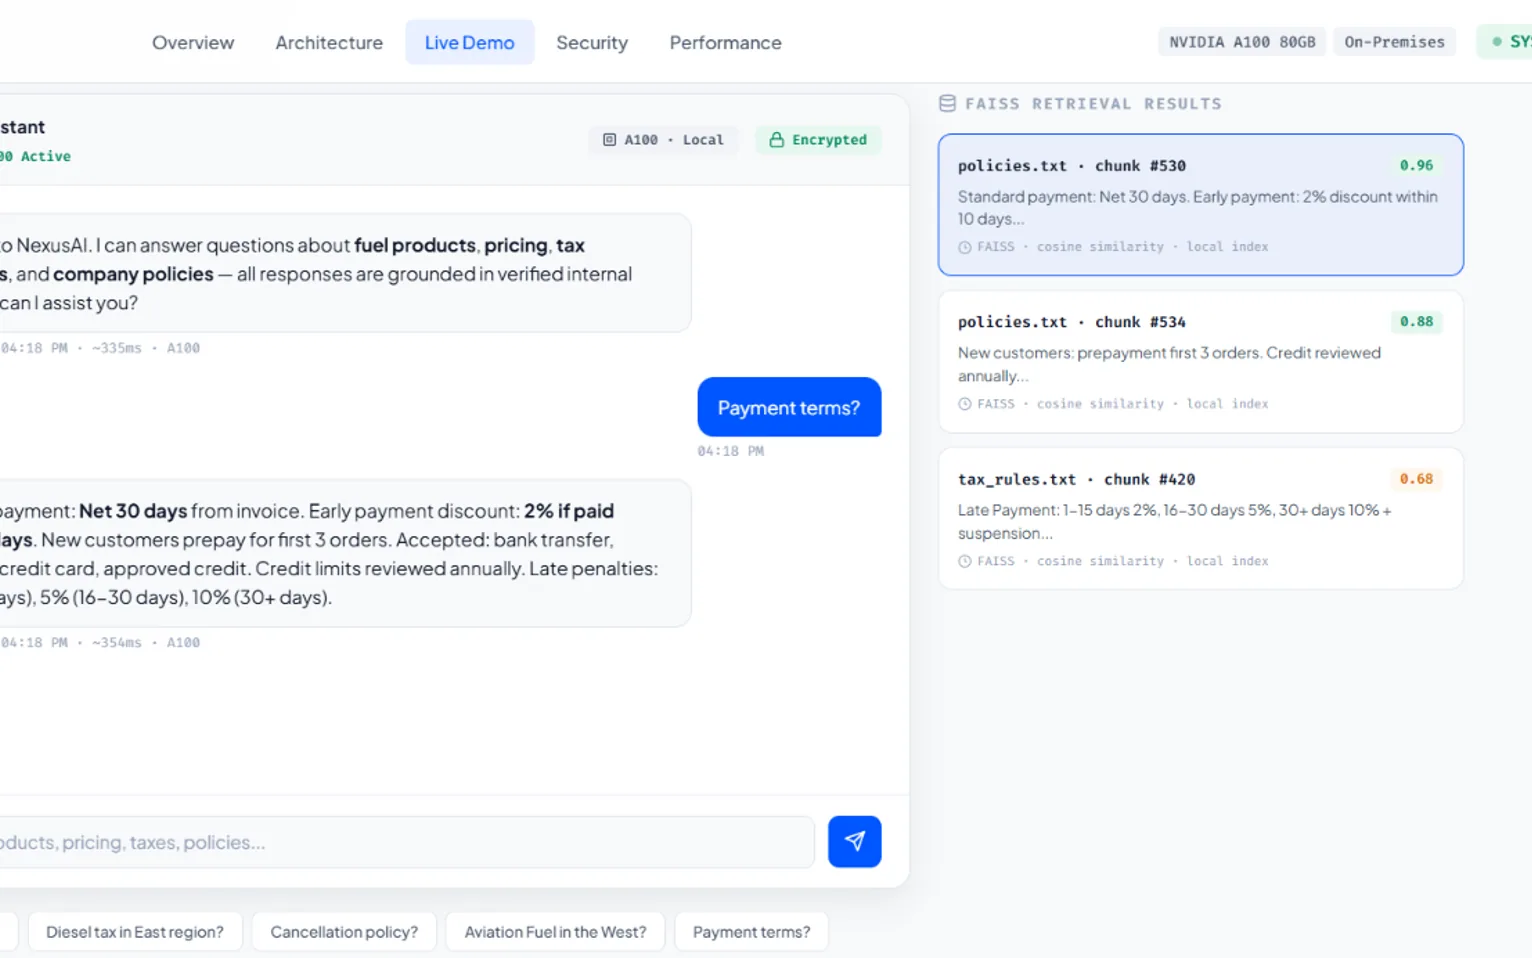This screenshot has width=1532, height=958.
Task: Click the Payment terms? suggestion chip
Action: point(751,932)
